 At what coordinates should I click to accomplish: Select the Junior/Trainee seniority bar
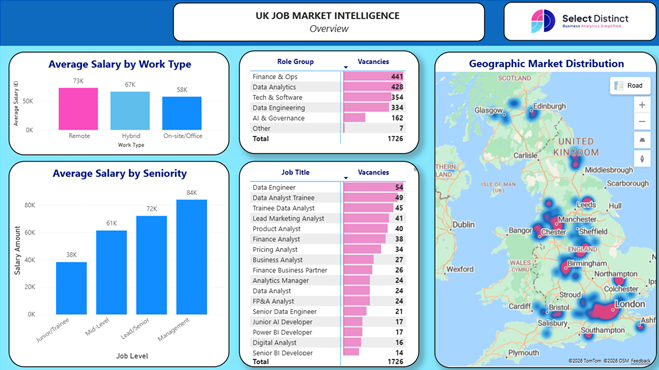click(71, 288)
